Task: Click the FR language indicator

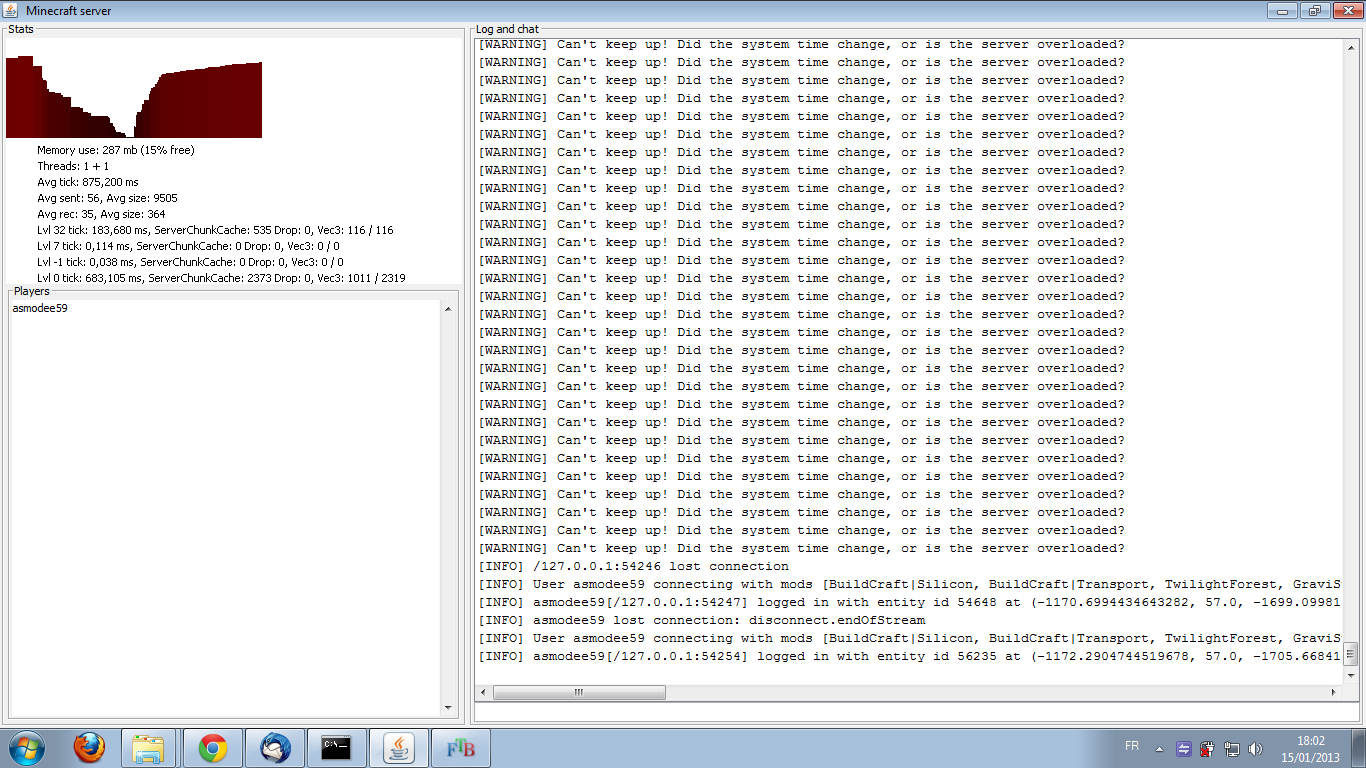Action: (x=1132, y=747)
